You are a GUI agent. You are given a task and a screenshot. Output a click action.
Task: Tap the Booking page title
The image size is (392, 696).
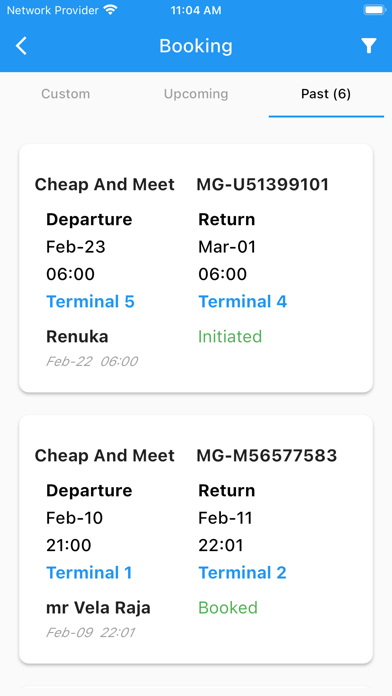pos(196,46)
